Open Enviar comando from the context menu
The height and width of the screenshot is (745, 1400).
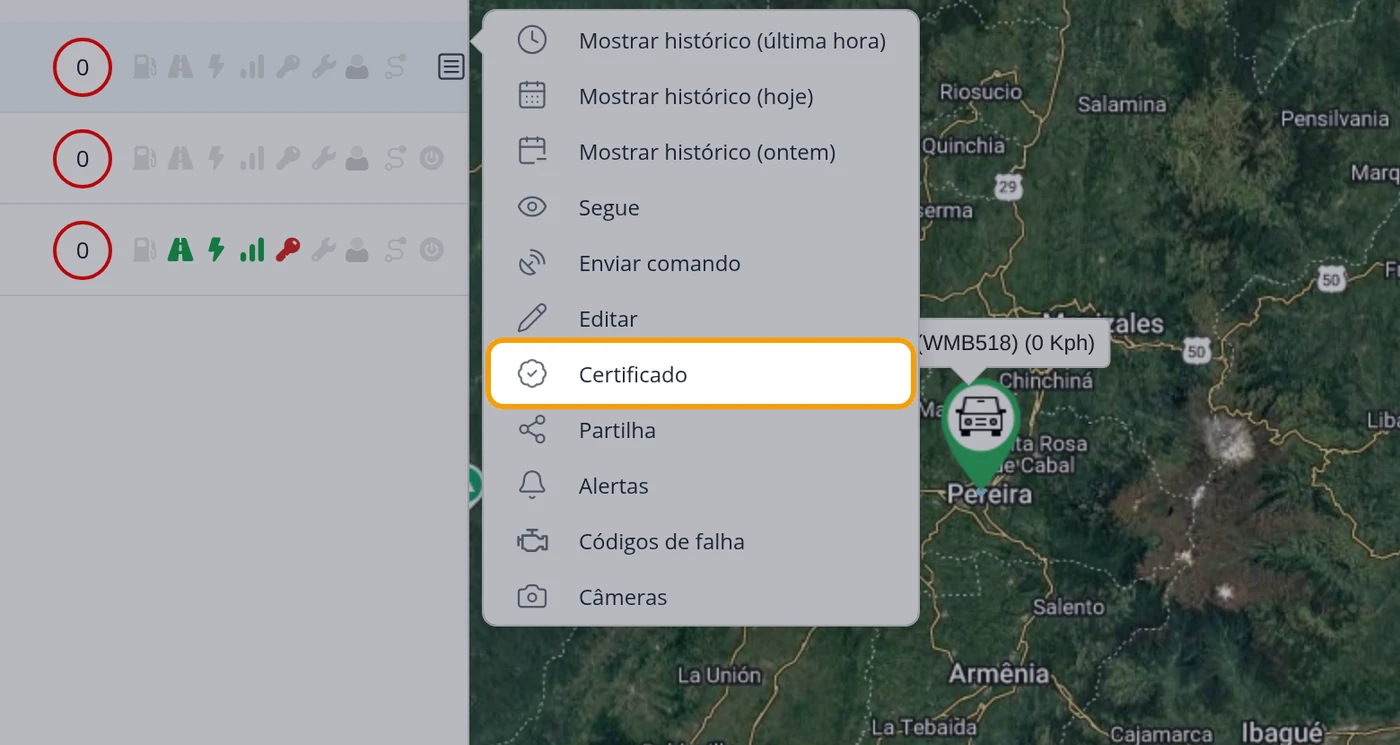click(701, 263)
